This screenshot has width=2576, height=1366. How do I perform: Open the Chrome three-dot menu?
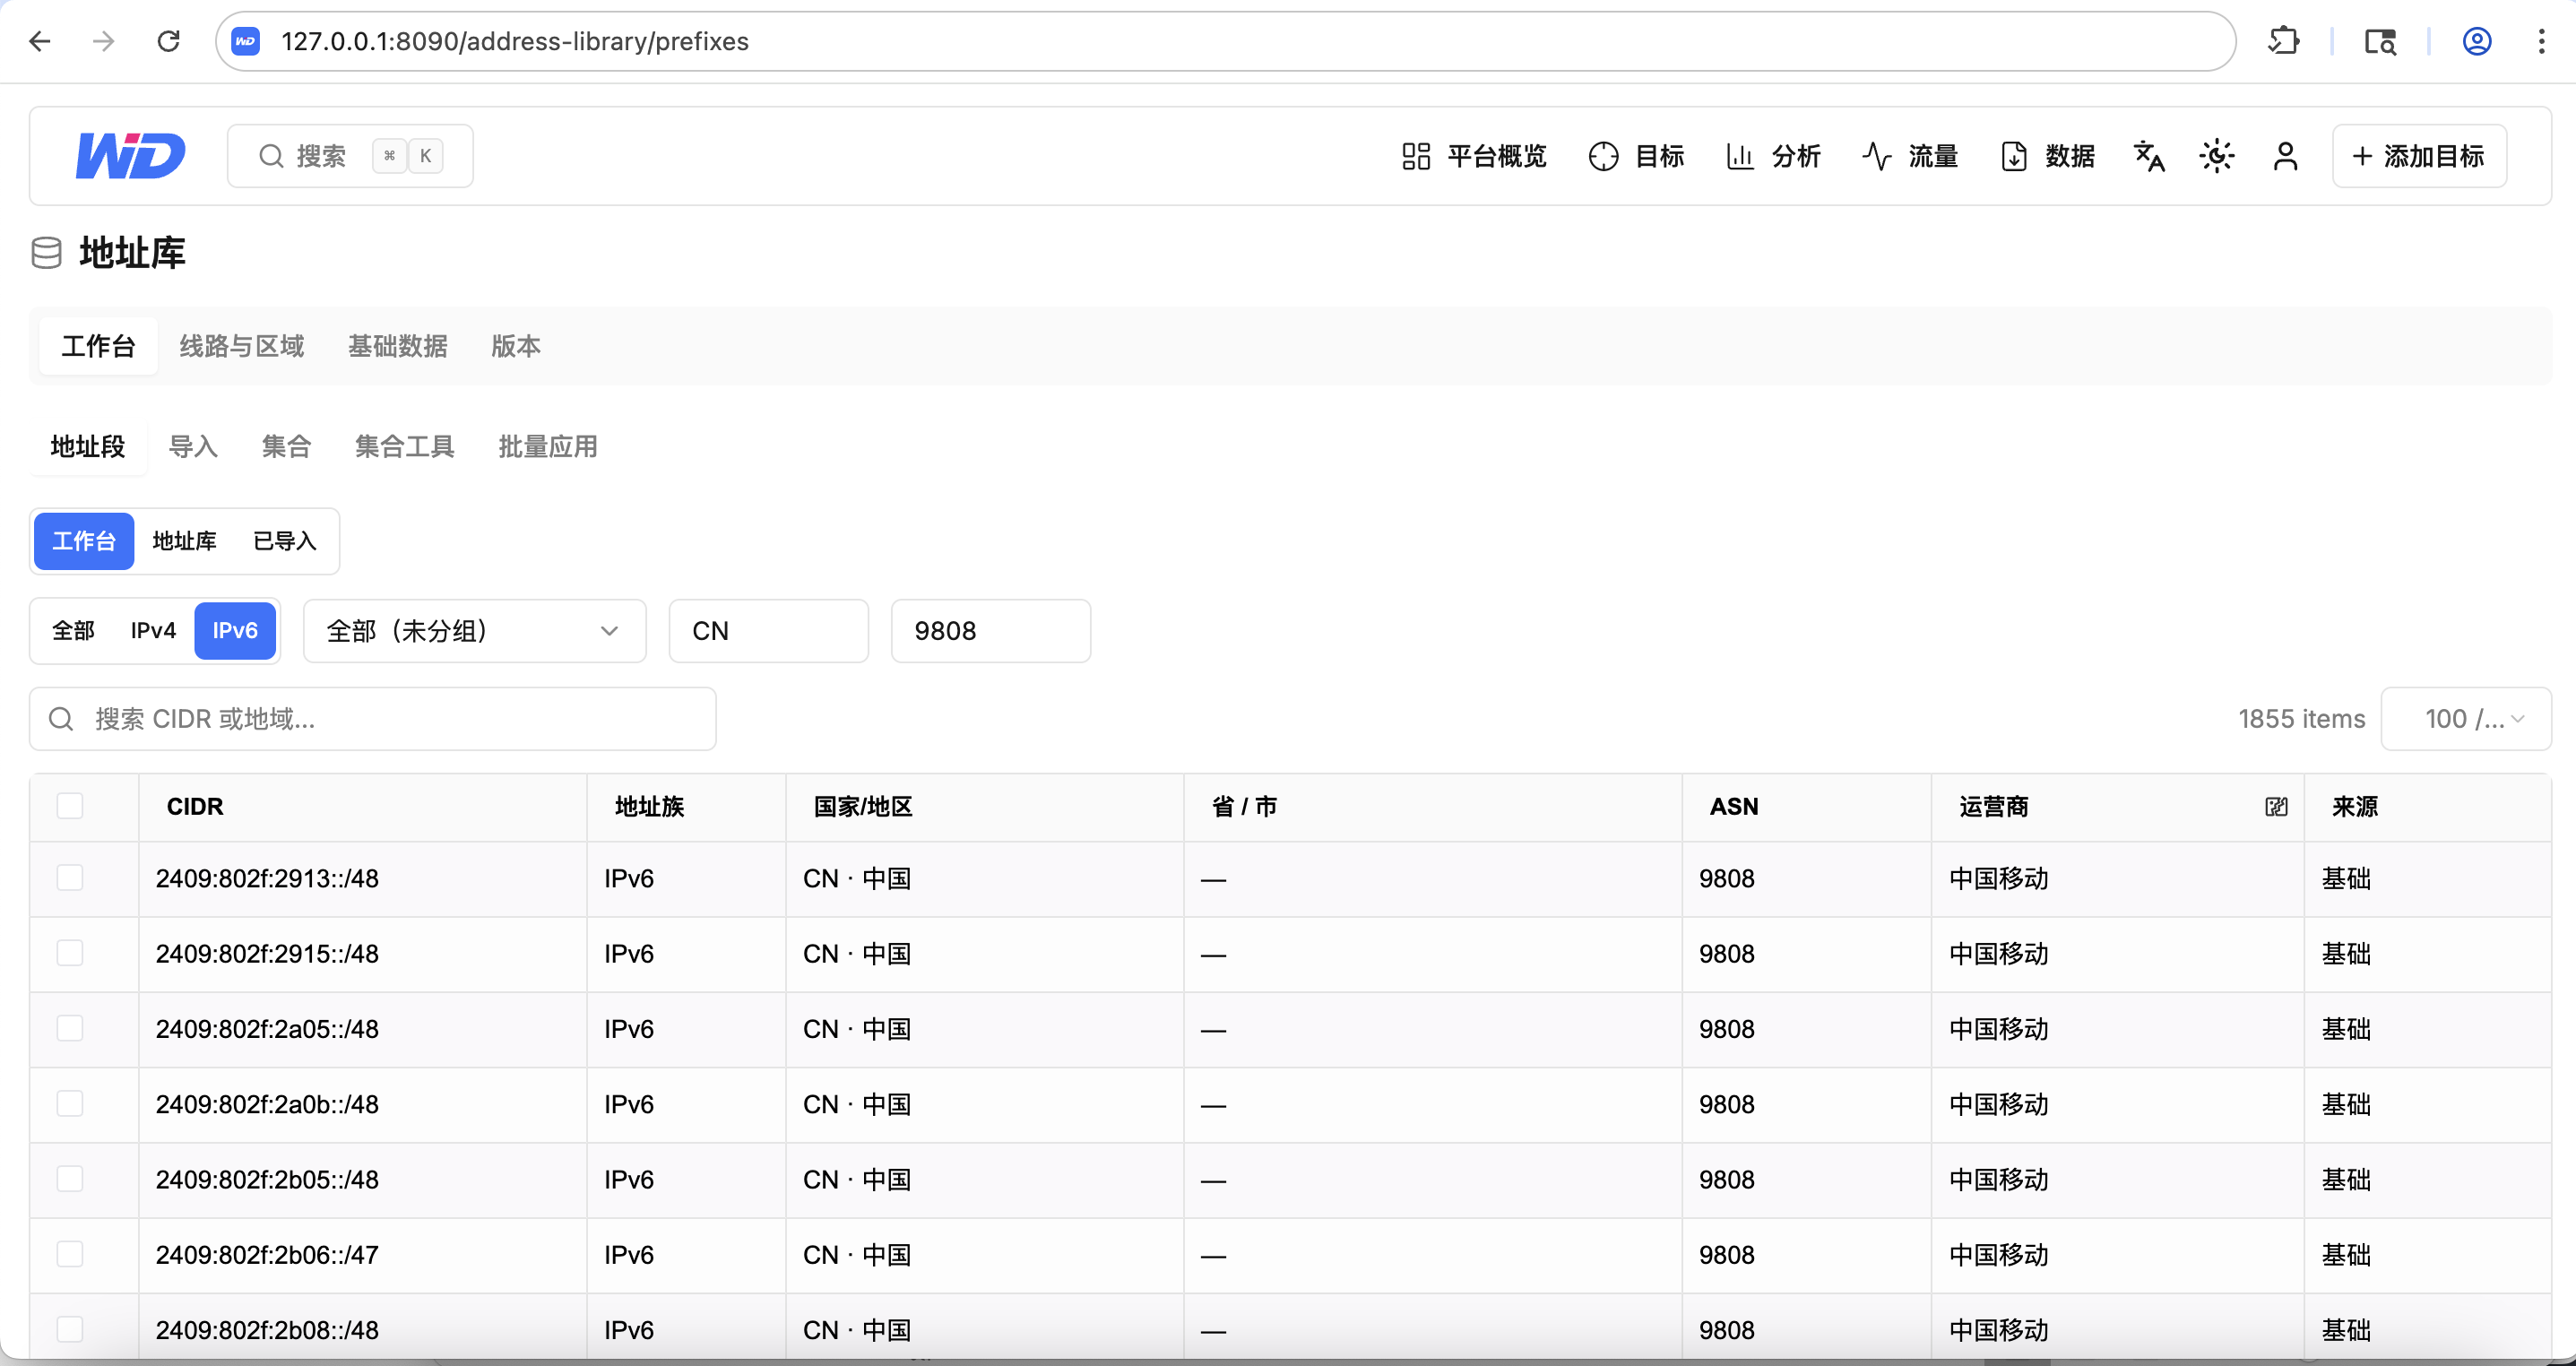click(2540, 41)
